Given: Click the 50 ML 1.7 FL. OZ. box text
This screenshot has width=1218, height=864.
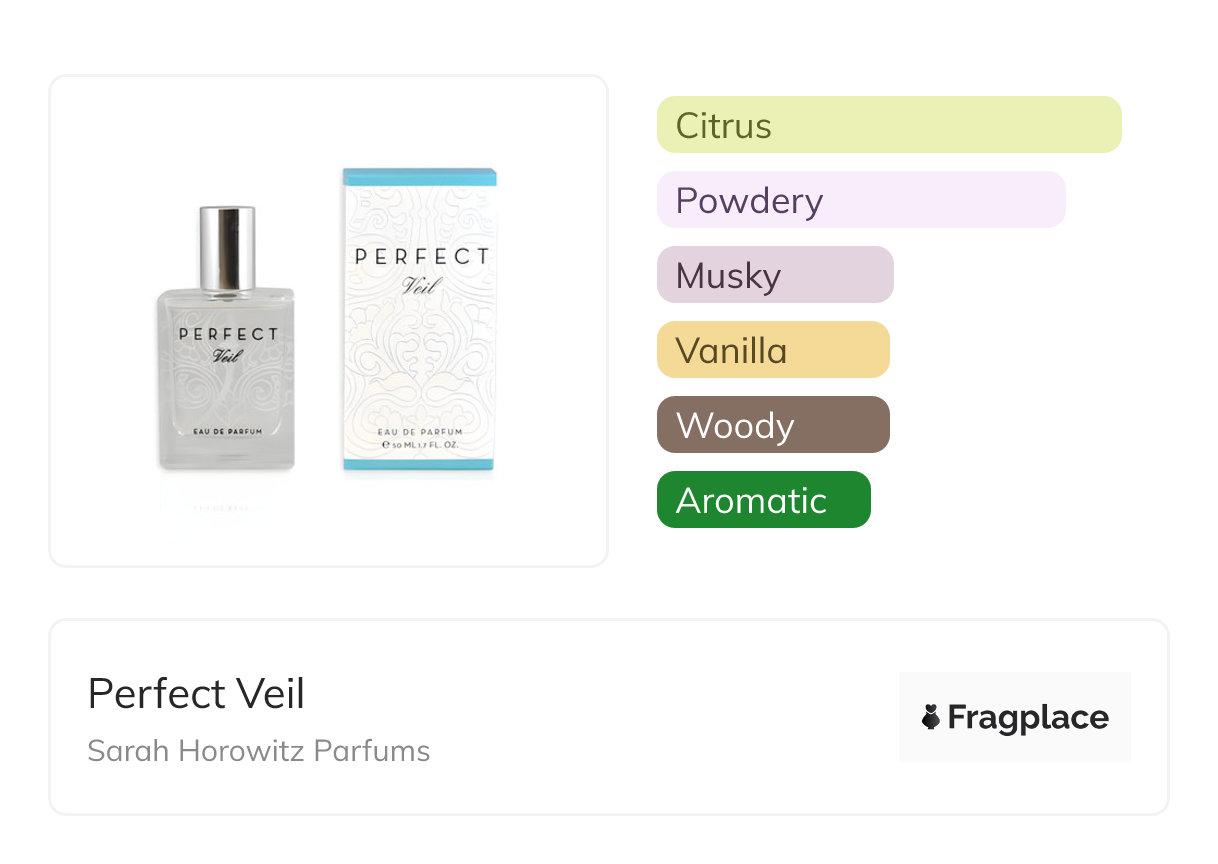Looking at the screenshot, I should tap(422, 443).
